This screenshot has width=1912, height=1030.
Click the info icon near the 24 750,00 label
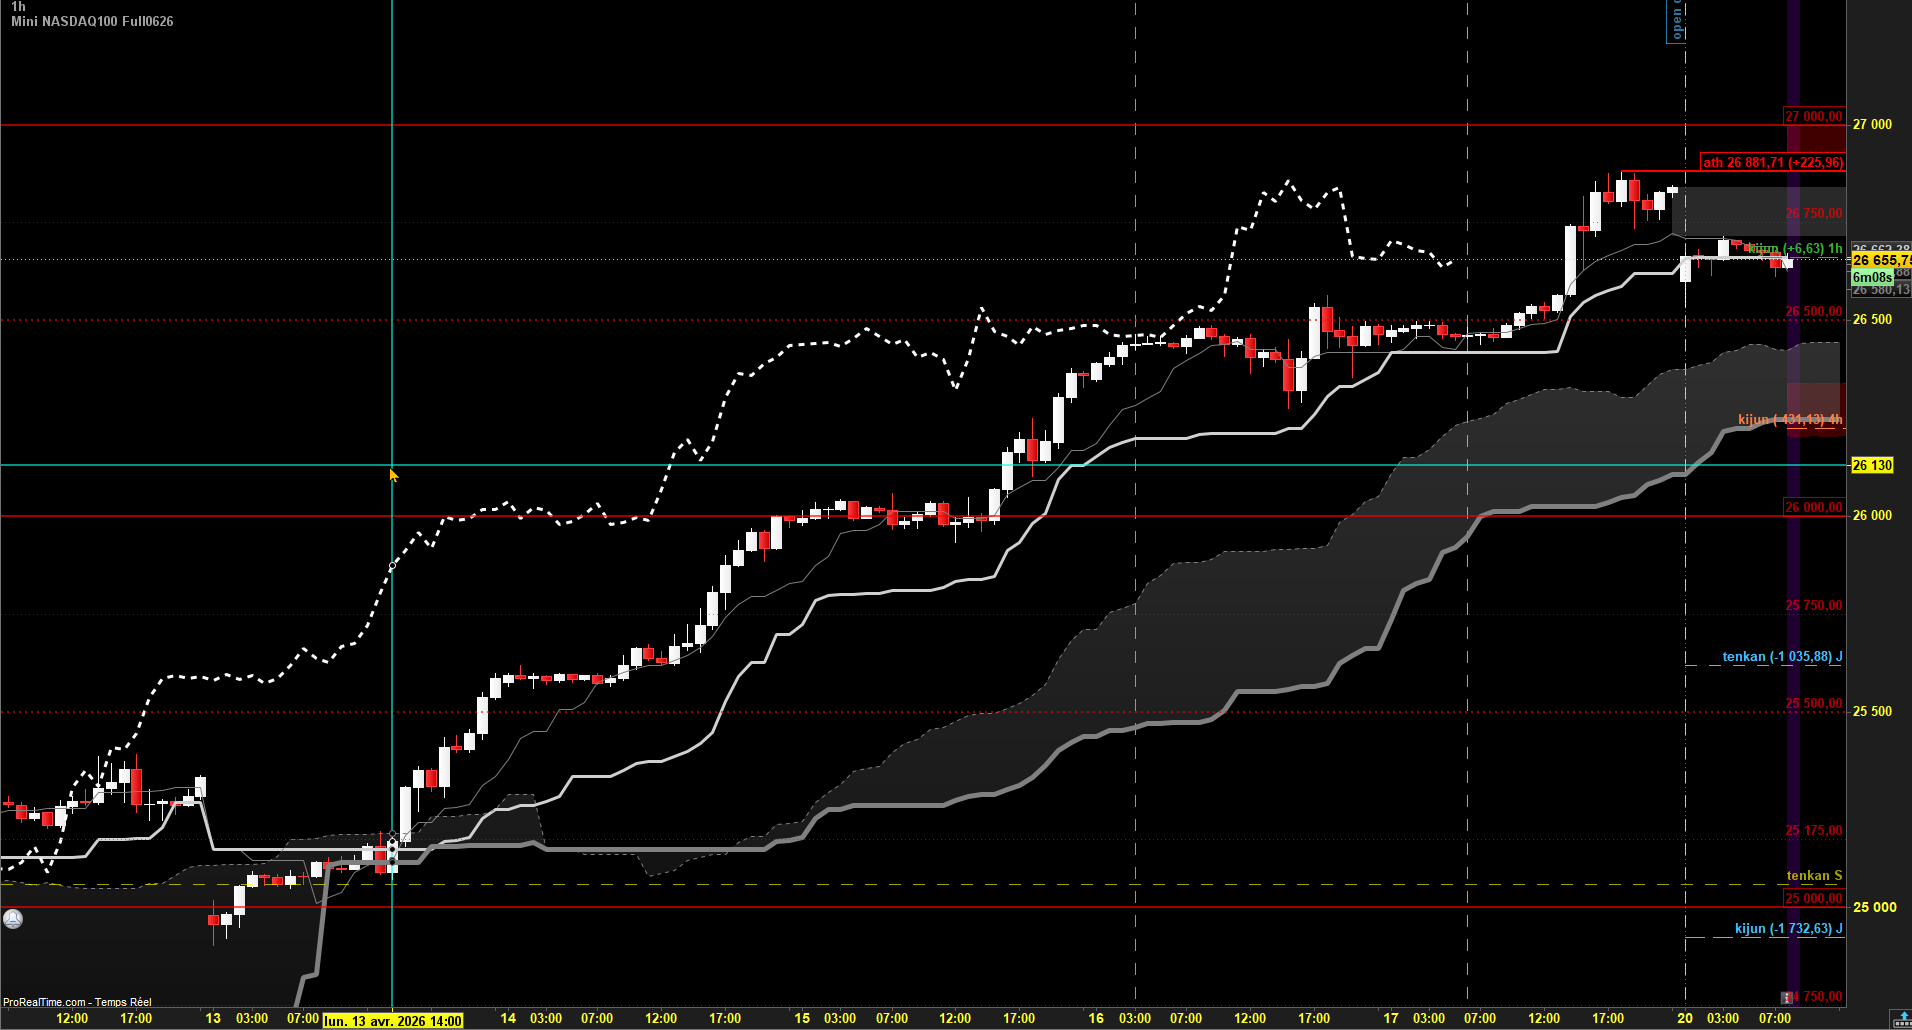(1786, 997)
